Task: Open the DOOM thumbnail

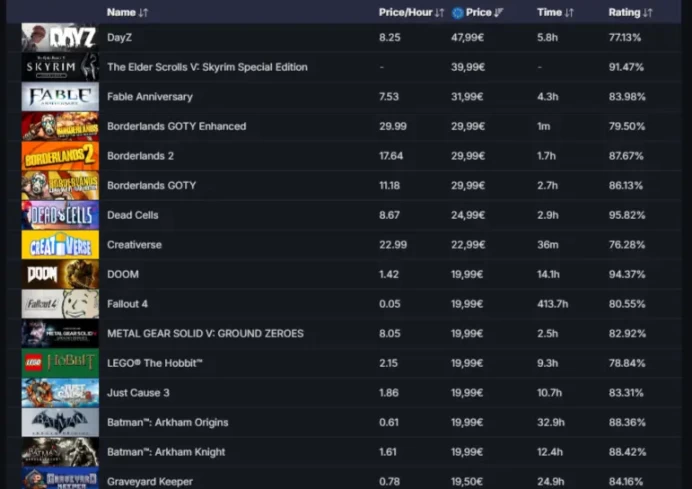Action: click(x=60, y=274)
